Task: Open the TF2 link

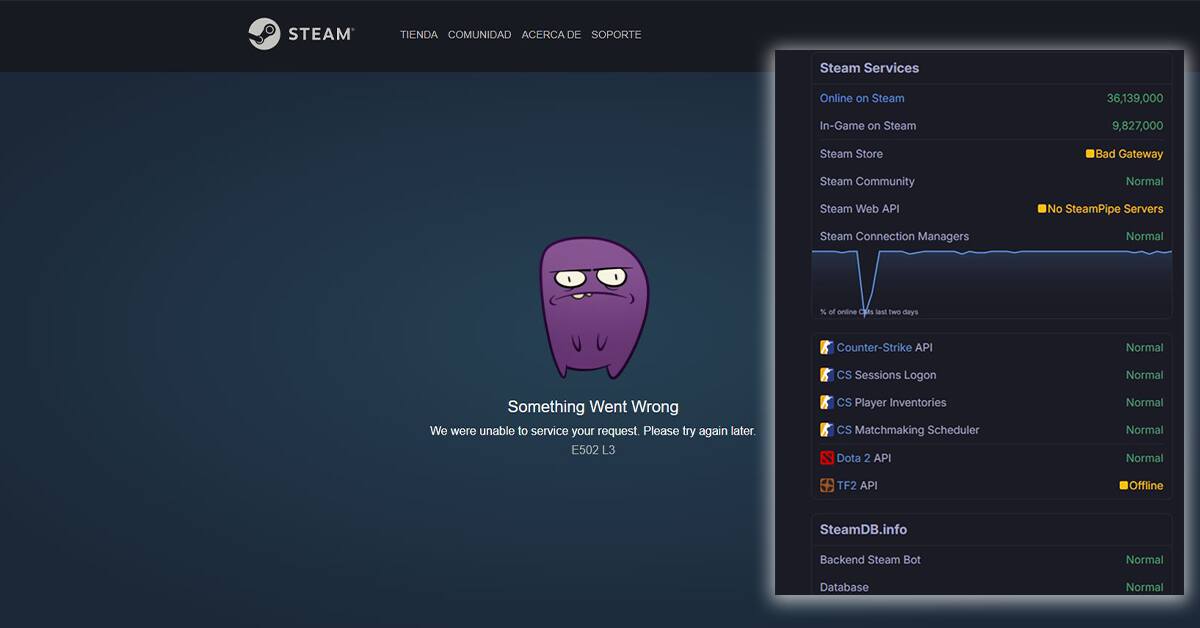Action: [847, 486]
